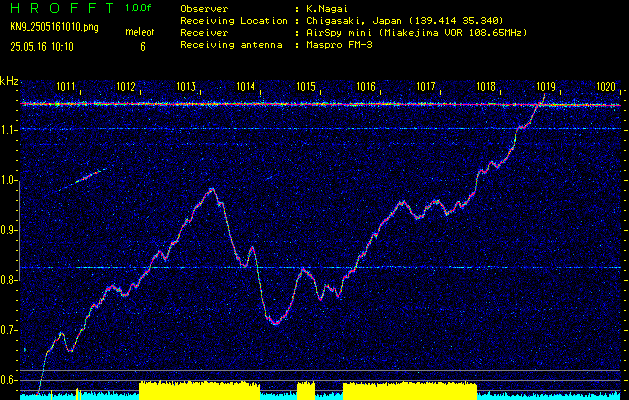The height and width of the screenshot is (400, 629).
Task: Select Chigasaki, Japan coordinates text
Action: pos(404,21)
